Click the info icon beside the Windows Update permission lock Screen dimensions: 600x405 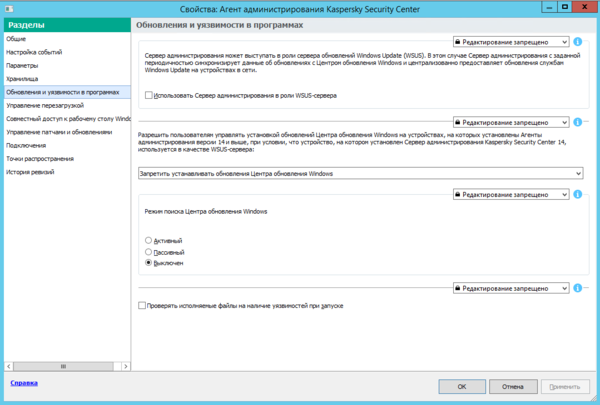578,122
